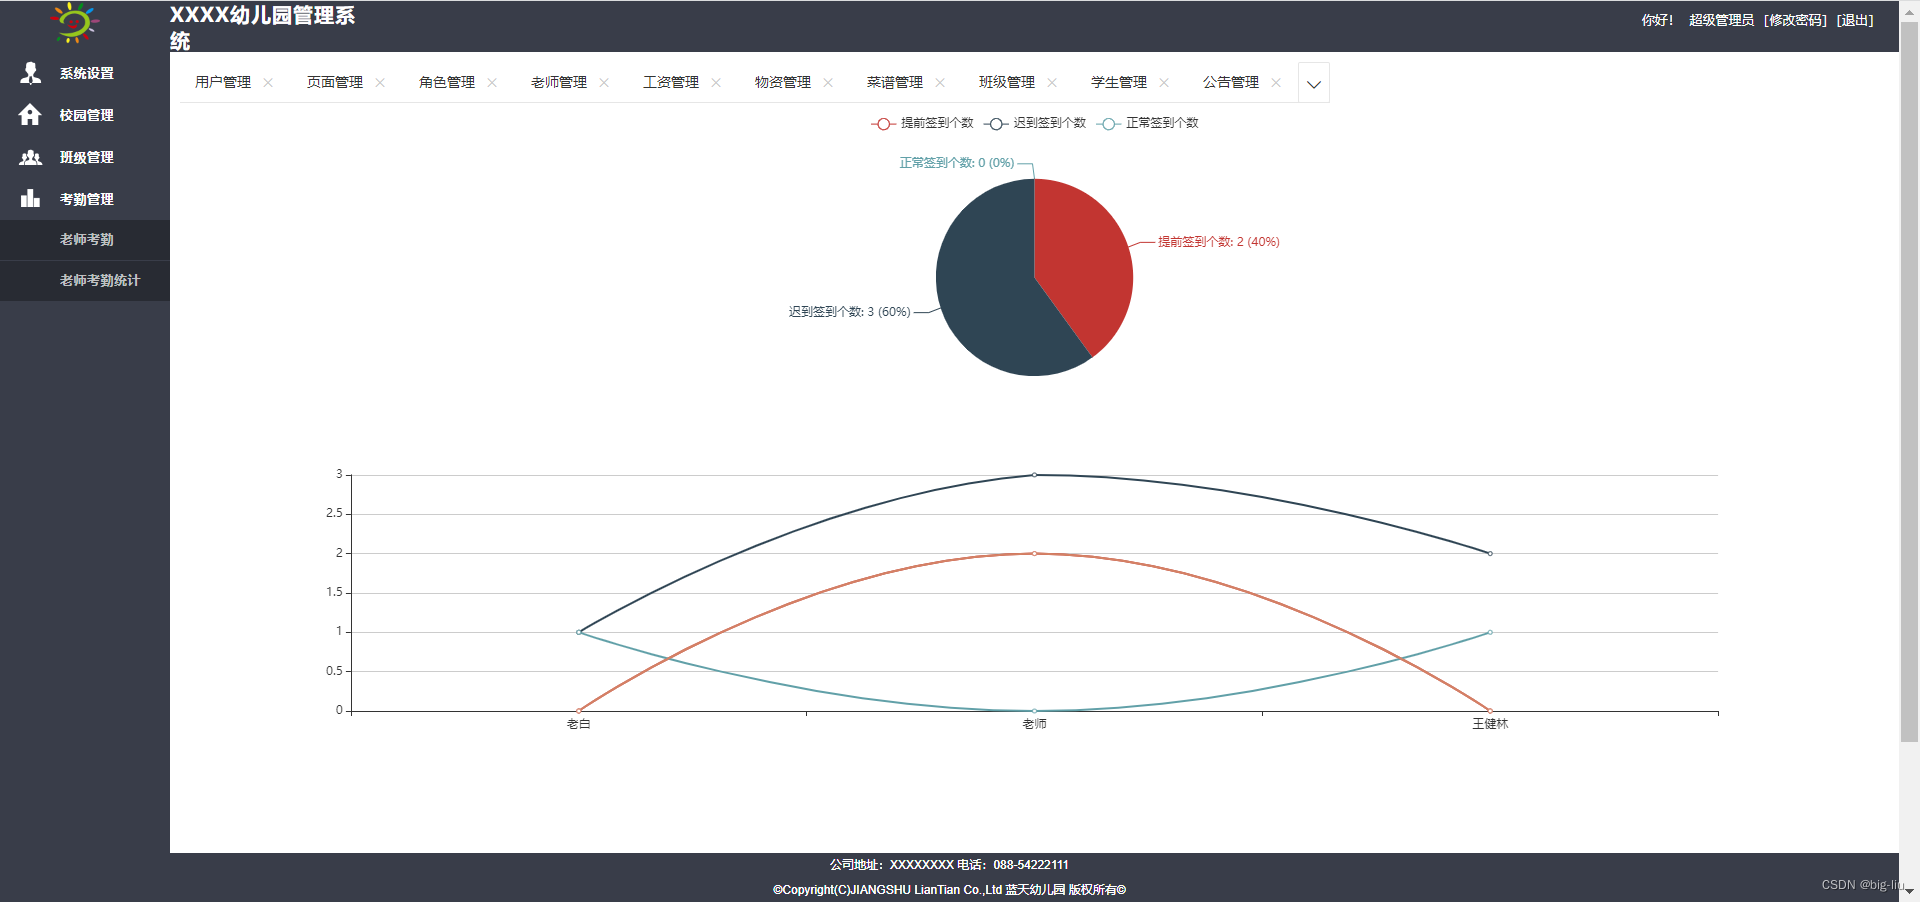Click the 老白 x-axis label
This screenshot has width=1920, height=902.
(x=579, y=724)
